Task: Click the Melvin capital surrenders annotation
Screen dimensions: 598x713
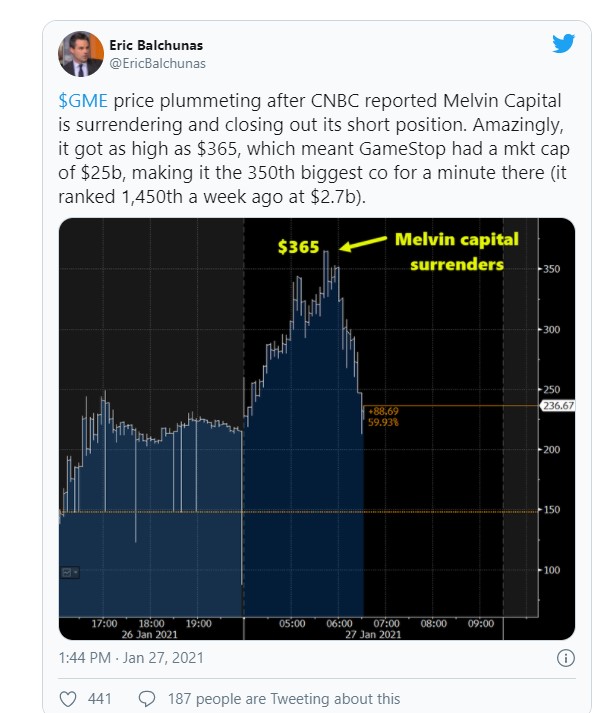Action: [457, 251]
